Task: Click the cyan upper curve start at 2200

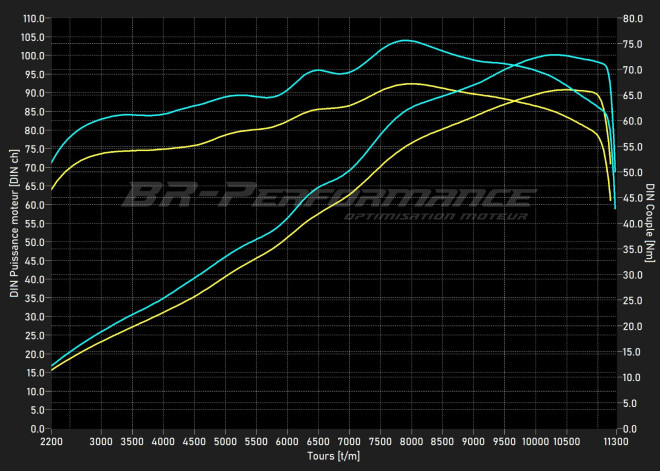Action: click(x=52, y=162)
